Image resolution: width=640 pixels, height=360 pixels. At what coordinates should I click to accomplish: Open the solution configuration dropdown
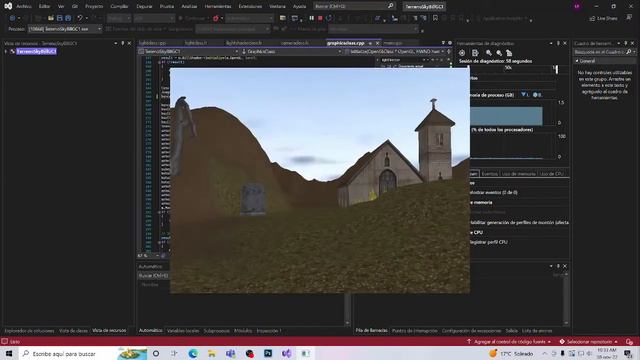119,18
